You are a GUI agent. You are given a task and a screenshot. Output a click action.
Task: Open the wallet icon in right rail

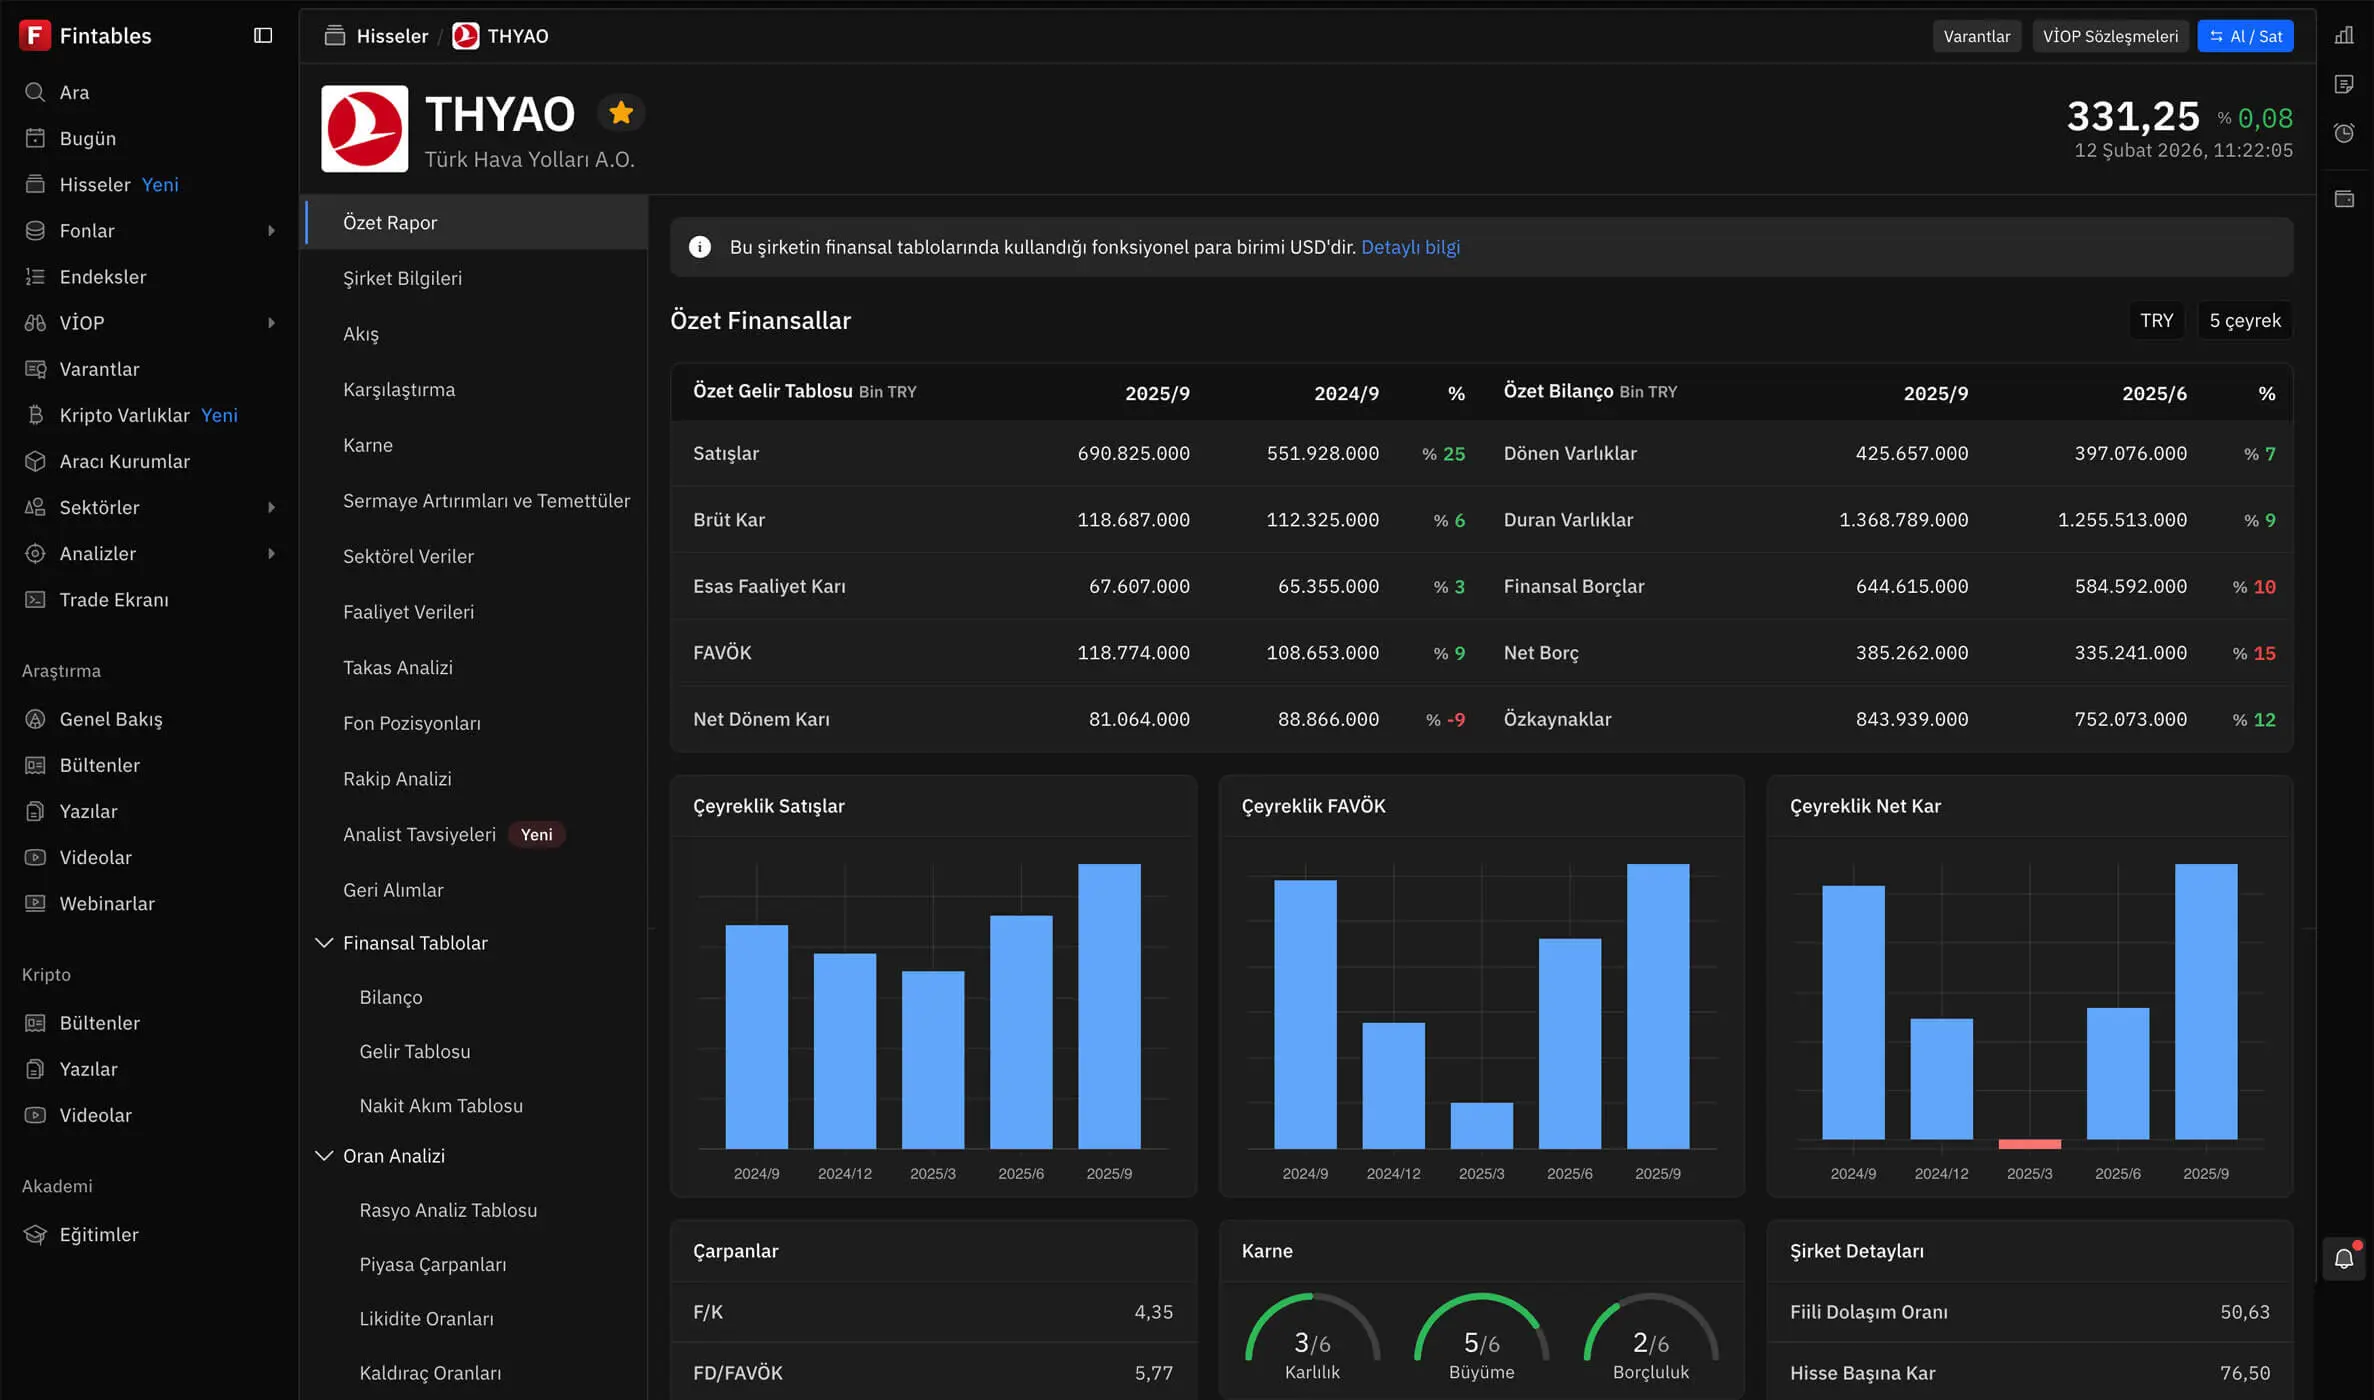pos(2344,199)
